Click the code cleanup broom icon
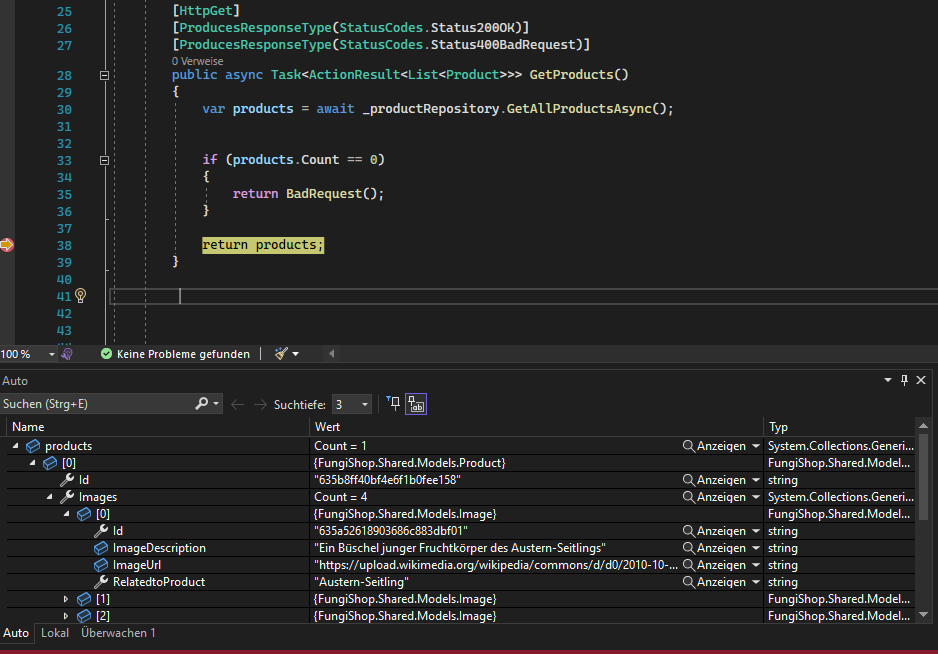This screenshot has height=654, width=938. [x=281, y=354]
